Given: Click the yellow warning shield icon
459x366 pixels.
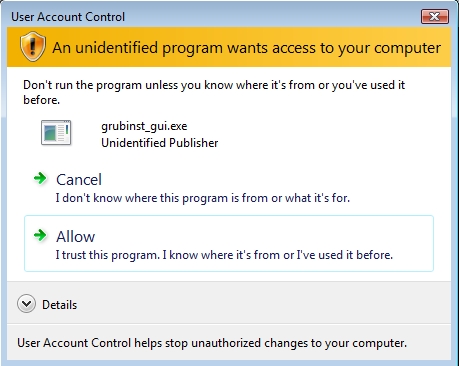Looking at the screenshot, I should pyautogui.click(x=32, y=47).
